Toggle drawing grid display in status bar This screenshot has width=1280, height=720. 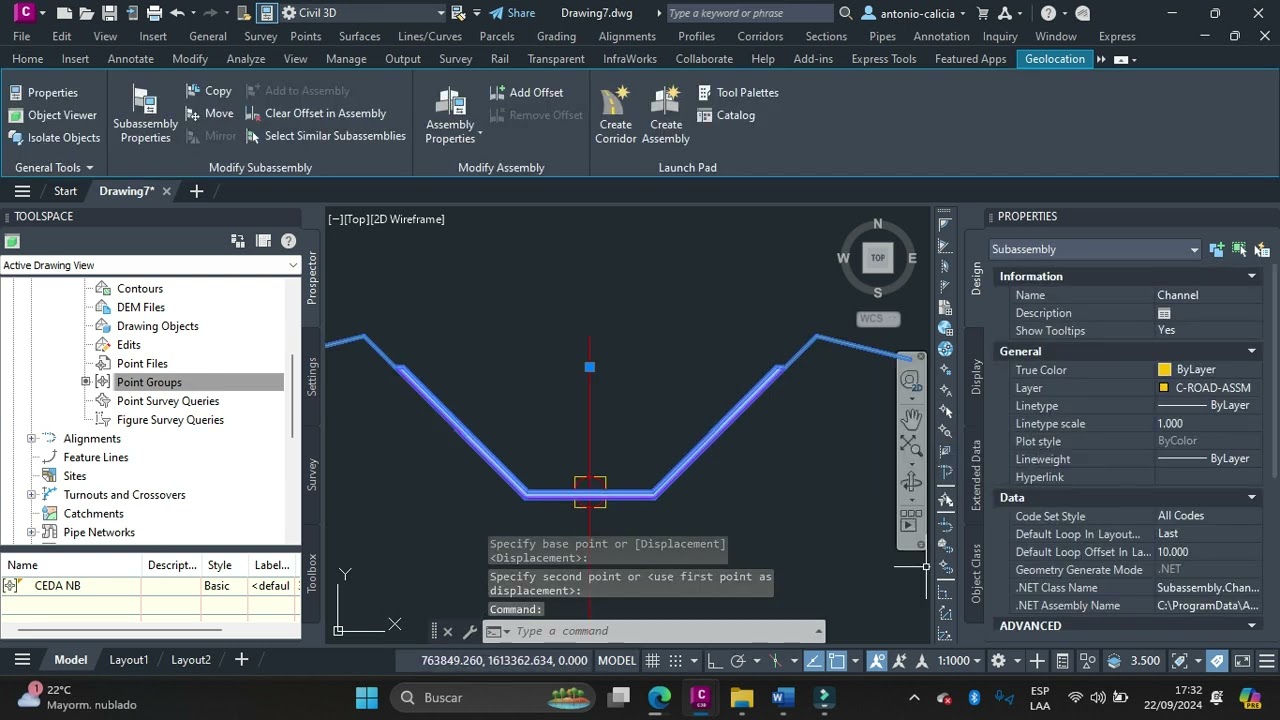[652, 661]
